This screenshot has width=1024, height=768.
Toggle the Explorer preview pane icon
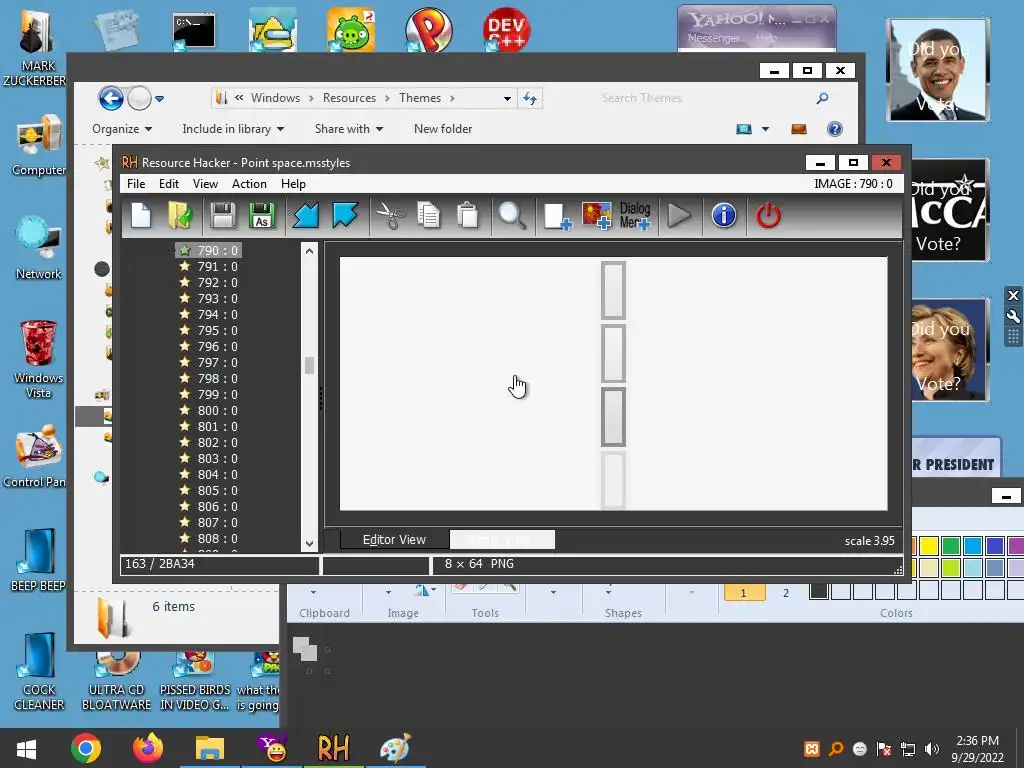(799, 129)
